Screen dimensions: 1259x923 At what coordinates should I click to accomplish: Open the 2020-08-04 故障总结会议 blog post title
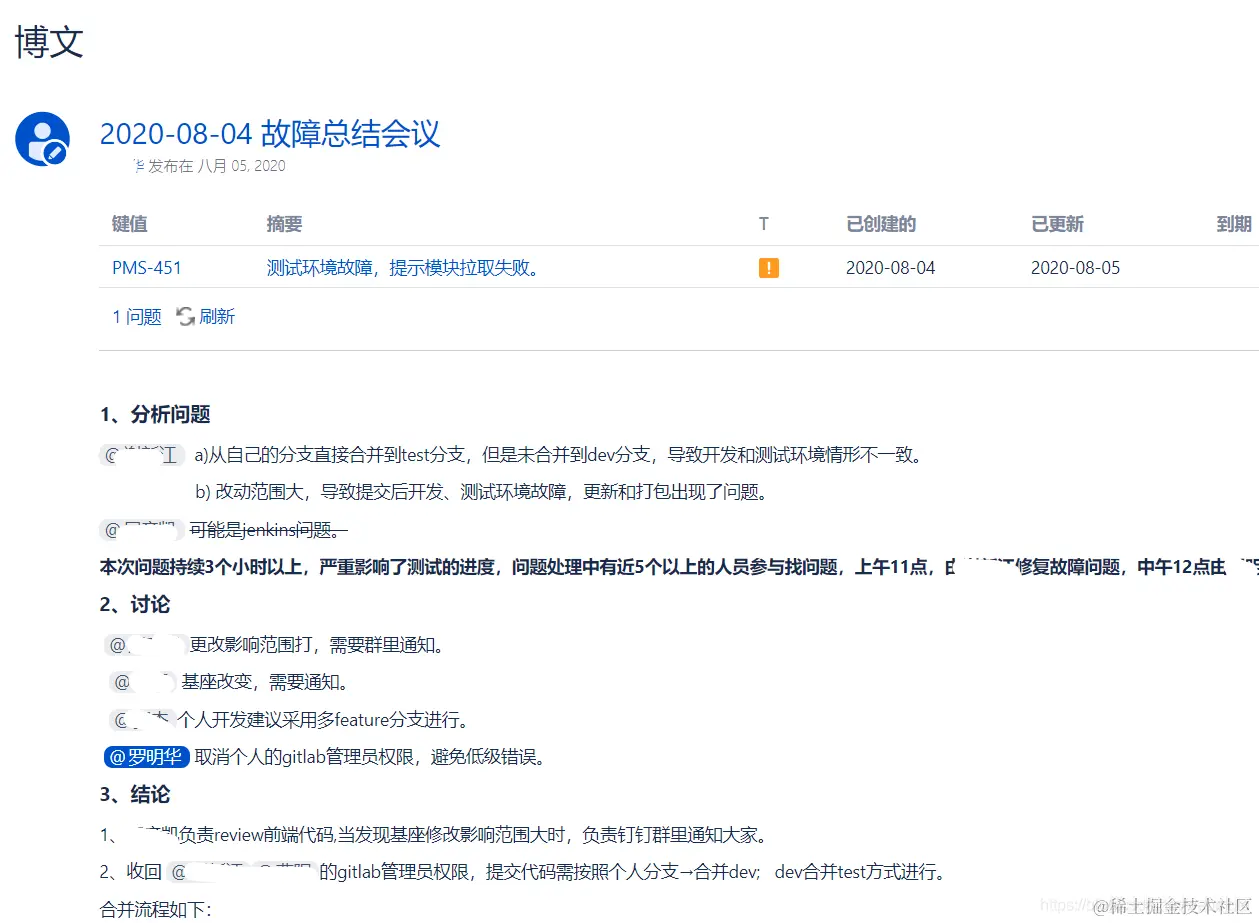tap(270, 133)
